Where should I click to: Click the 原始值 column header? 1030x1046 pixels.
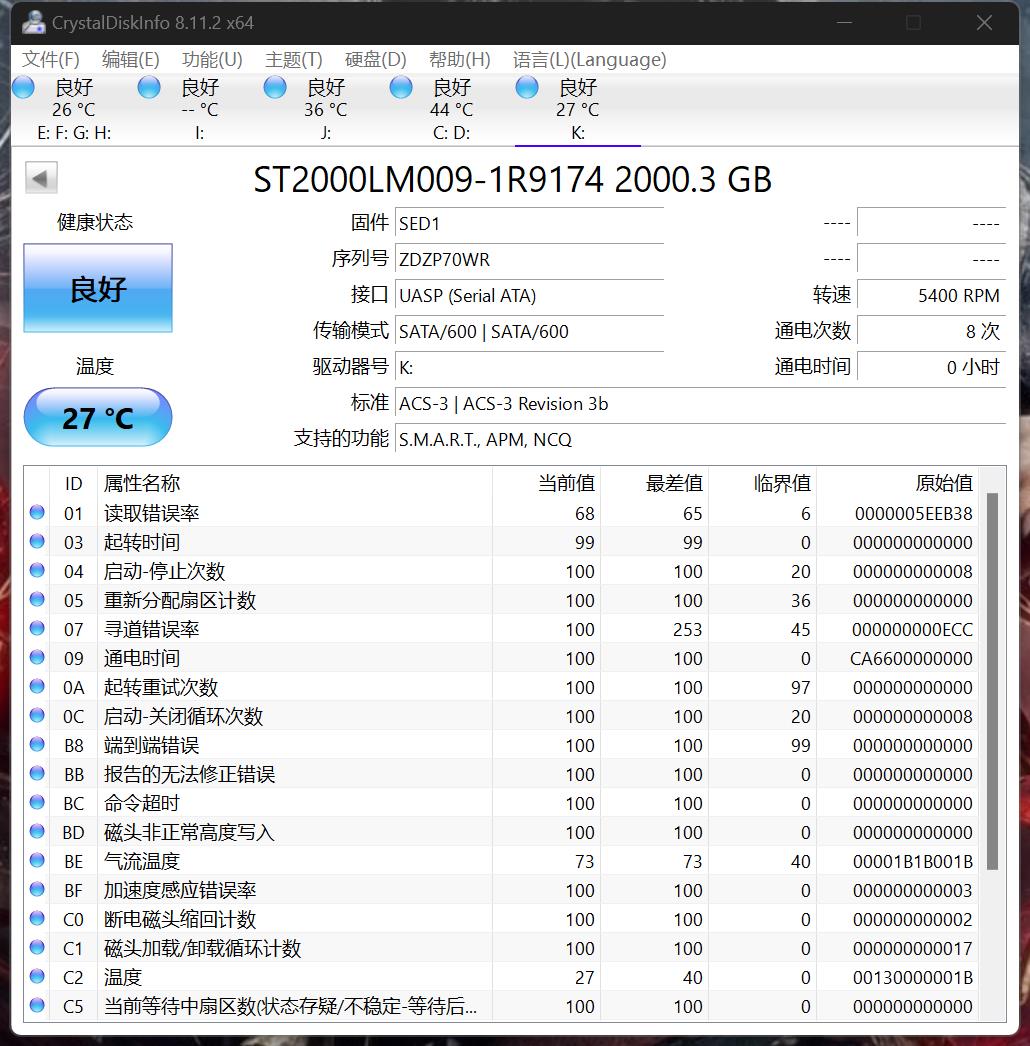897,483
